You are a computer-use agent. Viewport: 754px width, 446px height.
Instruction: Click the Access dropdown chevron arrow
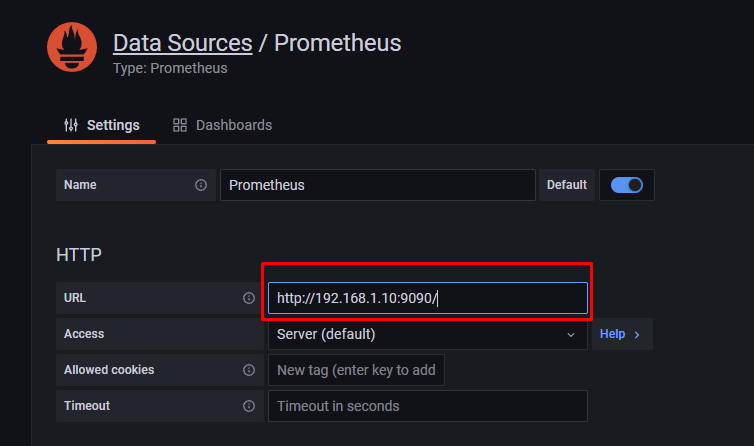click(571, 334)
